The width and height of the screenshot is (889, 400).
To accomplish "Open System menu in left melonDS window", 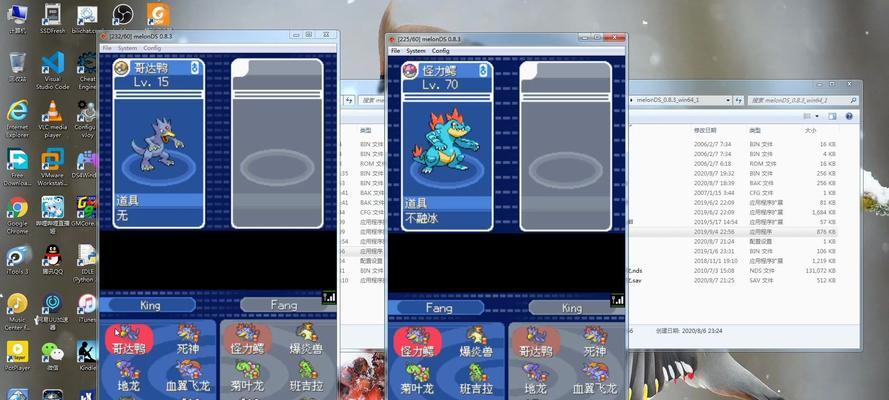I will point(127,48).
